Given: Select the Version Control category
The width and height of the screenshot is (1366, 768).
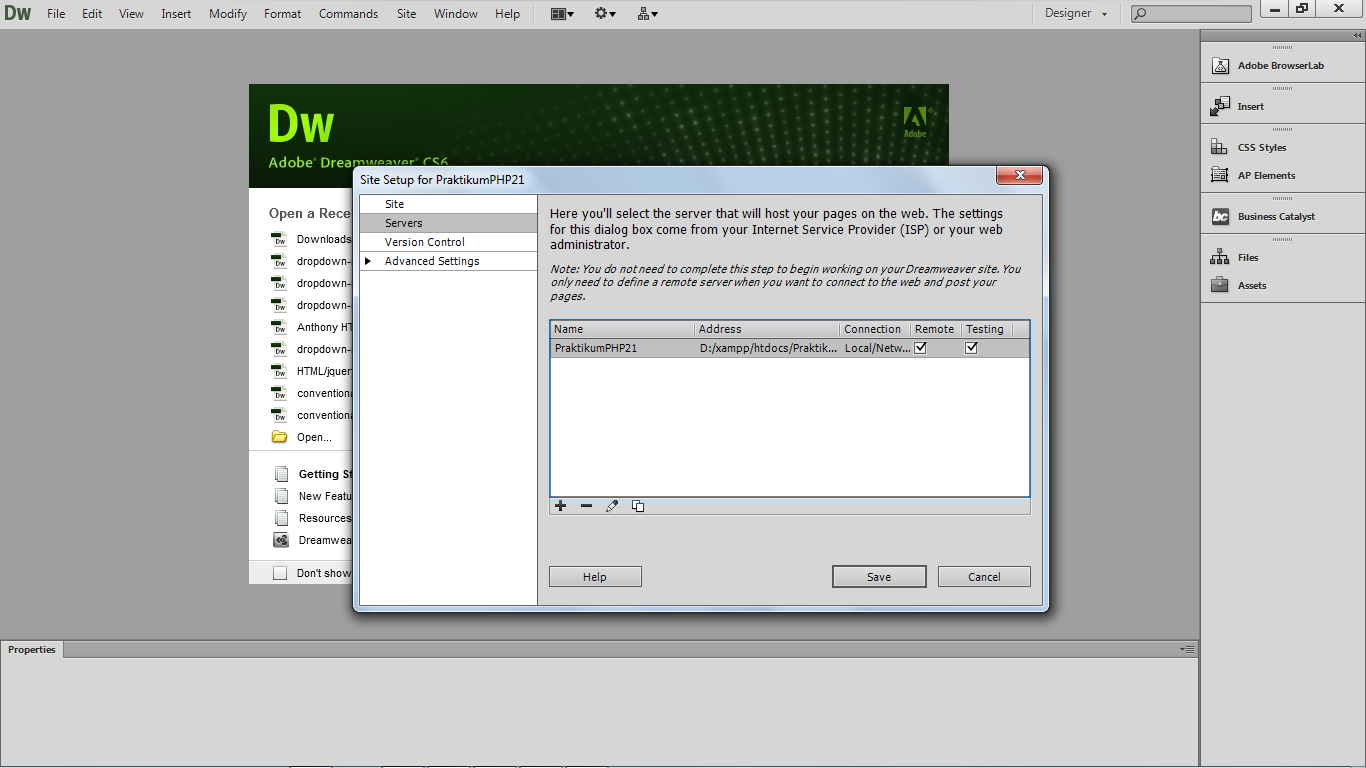Looking at the screenshot, I should [x=448, y=242].
